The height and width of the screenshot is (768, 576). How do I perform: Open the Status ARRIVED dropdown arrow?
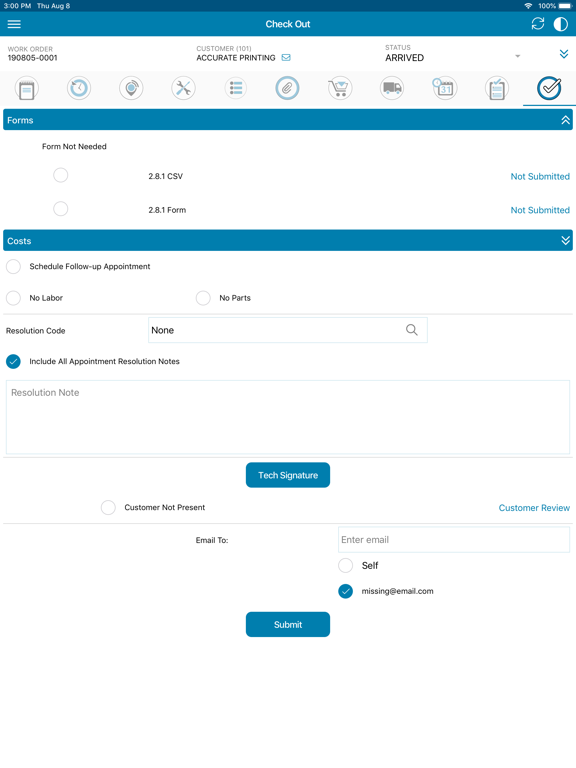tap(518, 56)
